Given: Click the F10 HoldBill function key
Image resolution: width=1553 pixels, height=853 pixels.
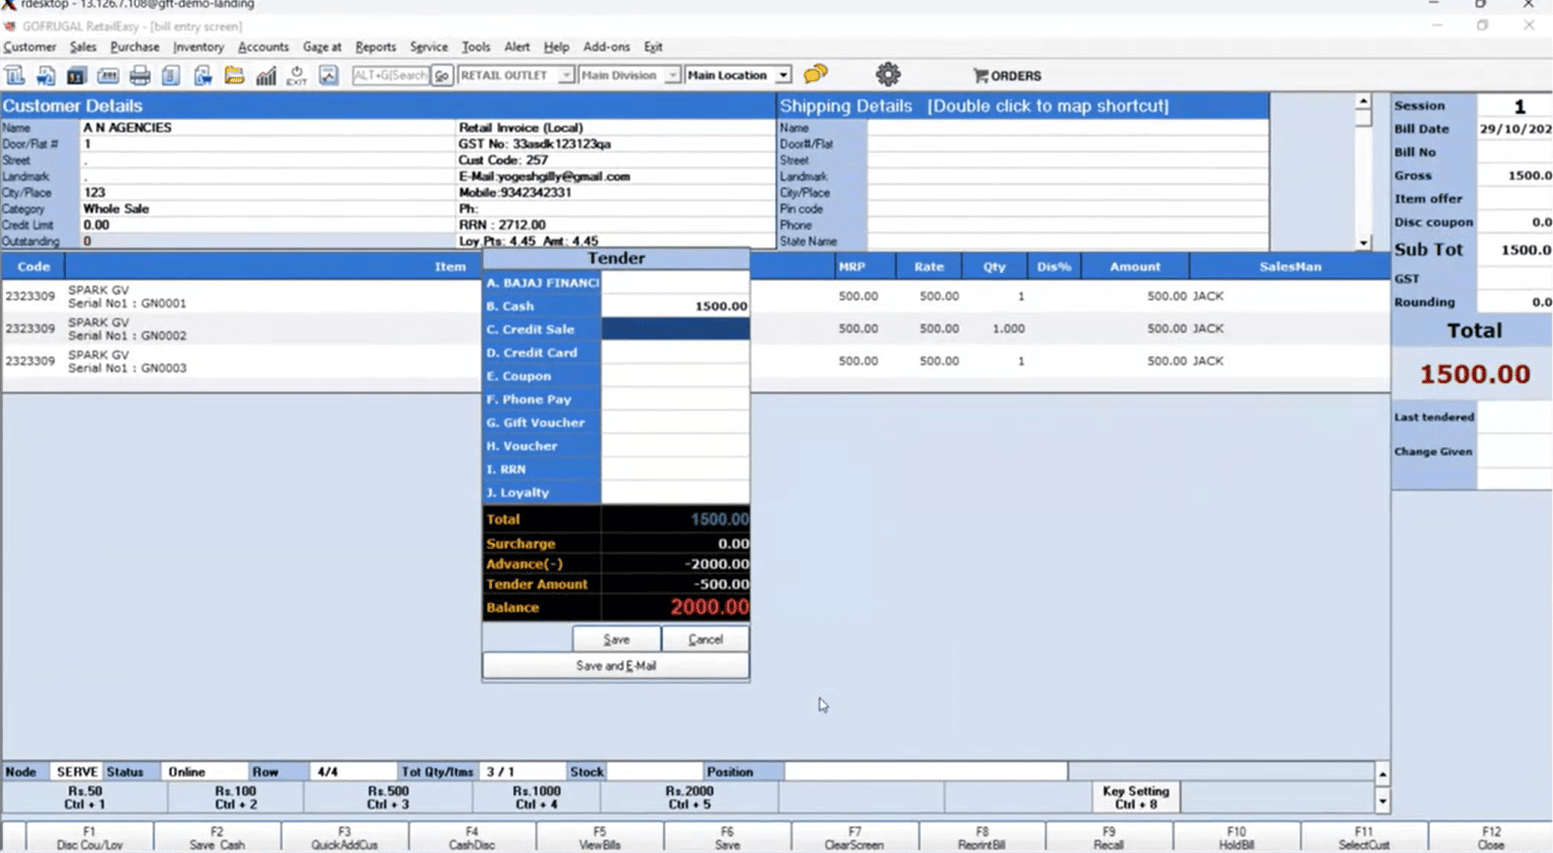Looking at the screenshot, I should pyautogui.click(x=1236, y=838).
